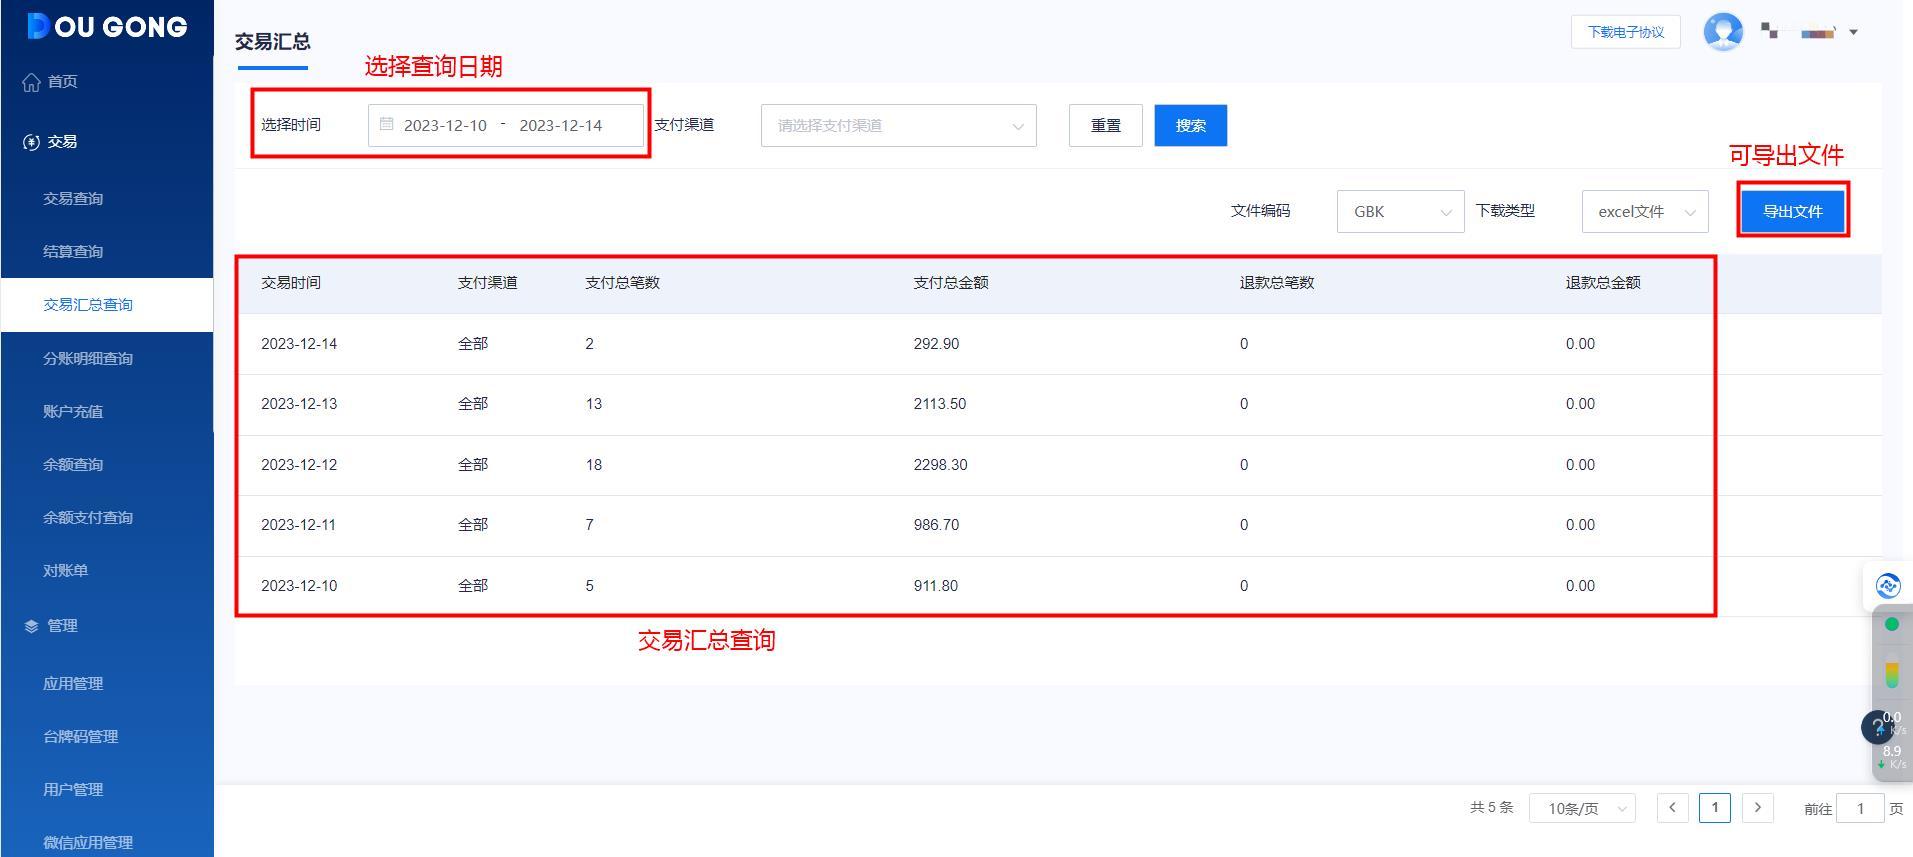Open the excel文件 download type dropdown

tap(1645, 211)
